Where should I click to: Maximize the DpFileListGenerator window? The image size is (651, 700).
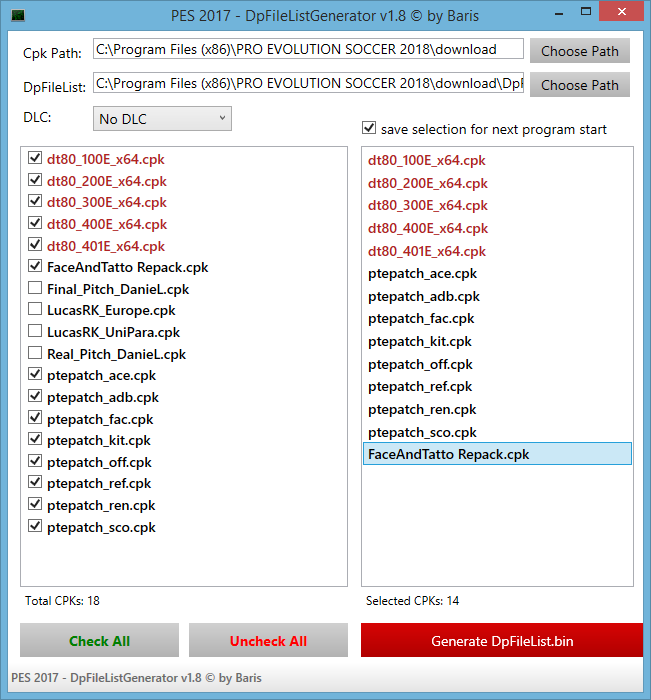(x=585, y=12)
